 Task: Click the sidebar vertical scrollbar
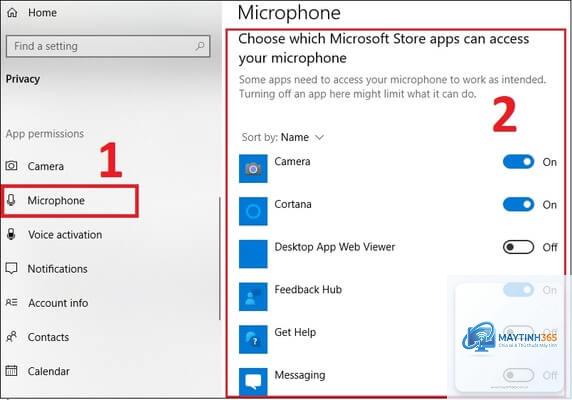(220, 259)
